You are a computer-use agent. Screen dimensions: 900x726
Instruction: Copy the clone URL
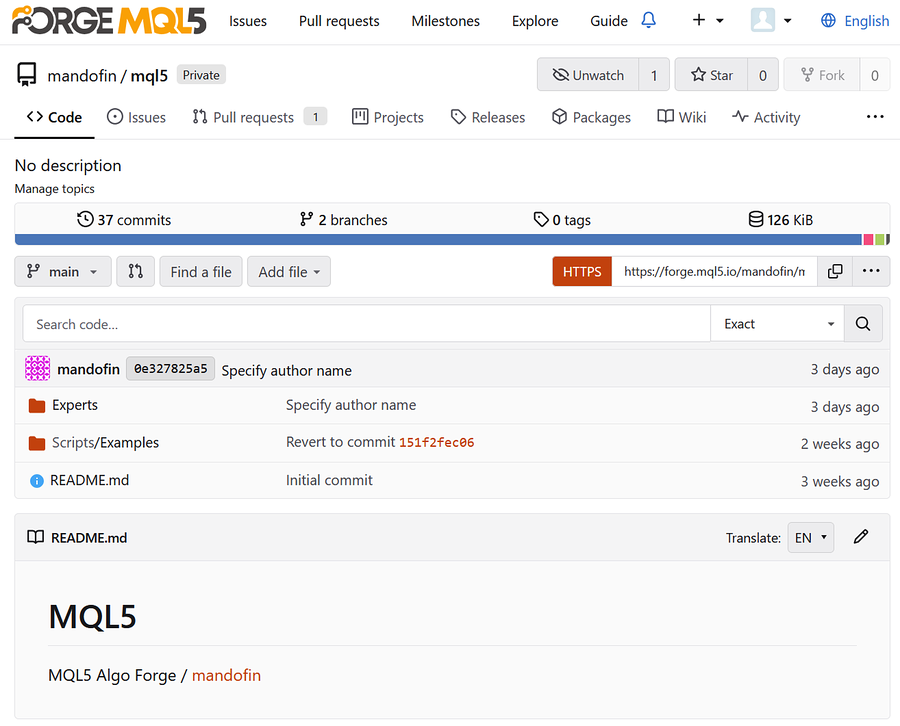(835, 271)
